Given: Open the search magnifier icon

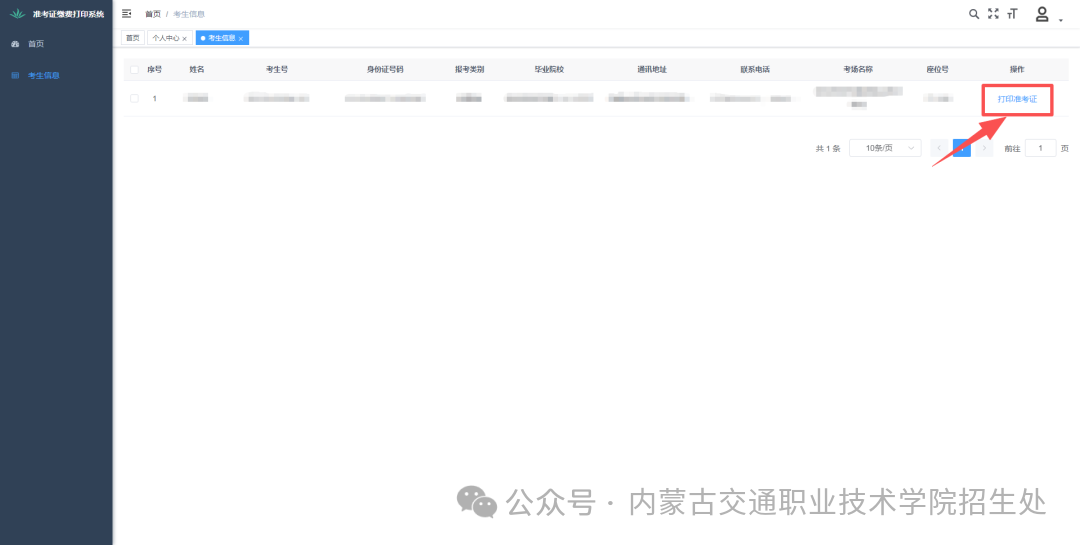Looking at the screenshot, I should pyautogui.click(x=974, y=14).
